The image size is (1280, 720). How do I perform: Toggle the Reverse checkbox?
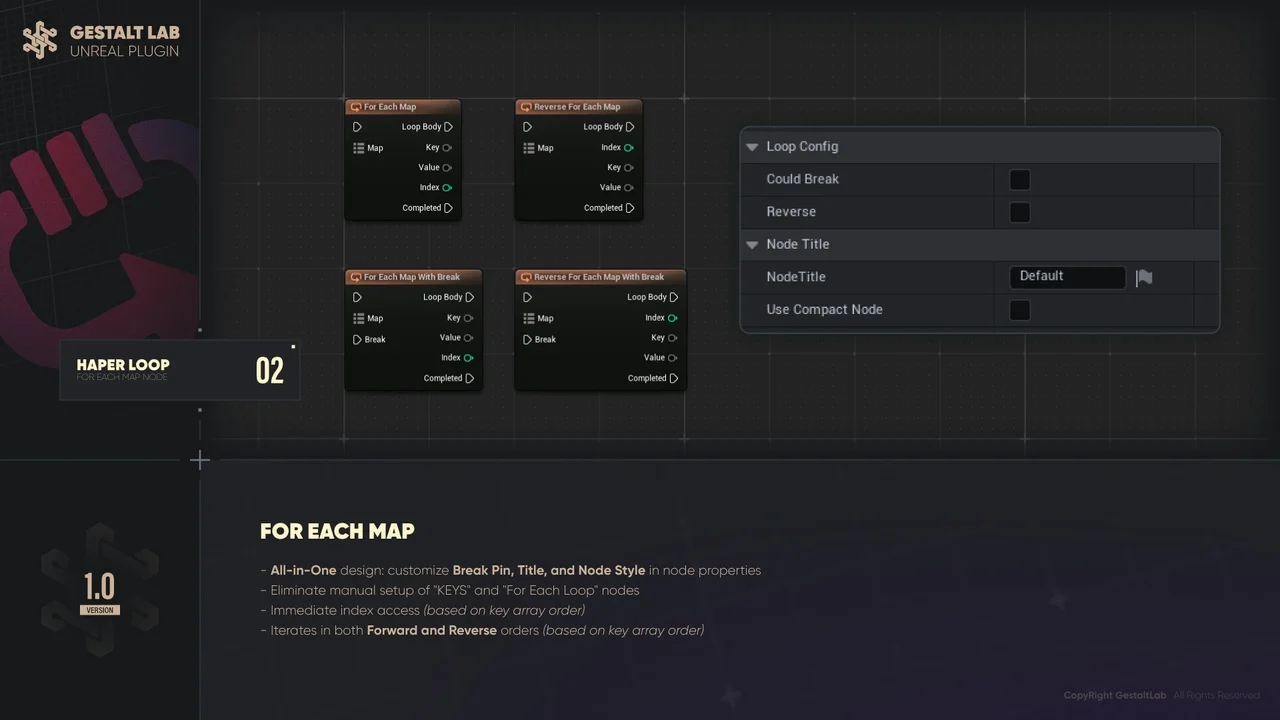tap(1019, 212)
